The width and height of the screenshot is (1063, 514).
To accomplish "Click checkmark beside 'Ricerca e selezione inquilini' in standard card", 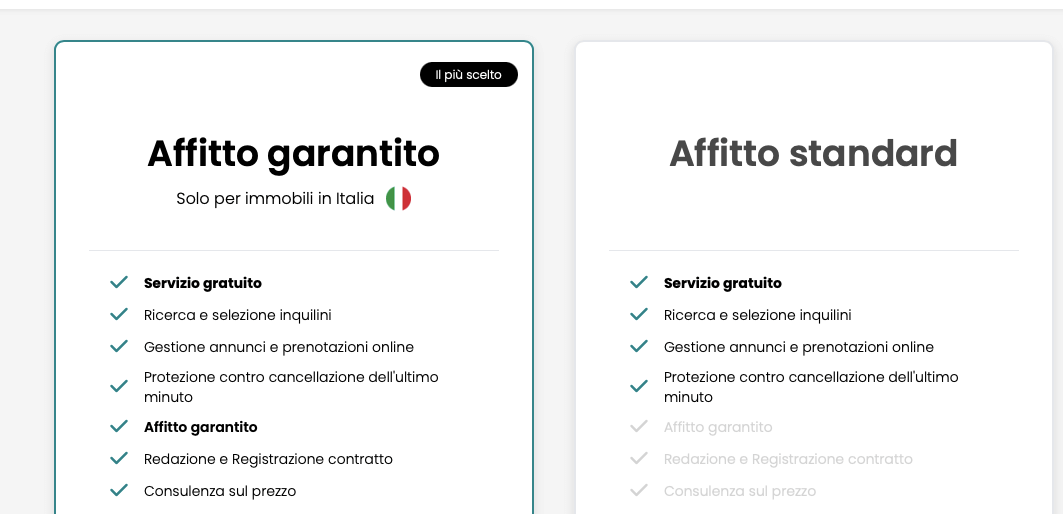I will (x=639, y=315).
